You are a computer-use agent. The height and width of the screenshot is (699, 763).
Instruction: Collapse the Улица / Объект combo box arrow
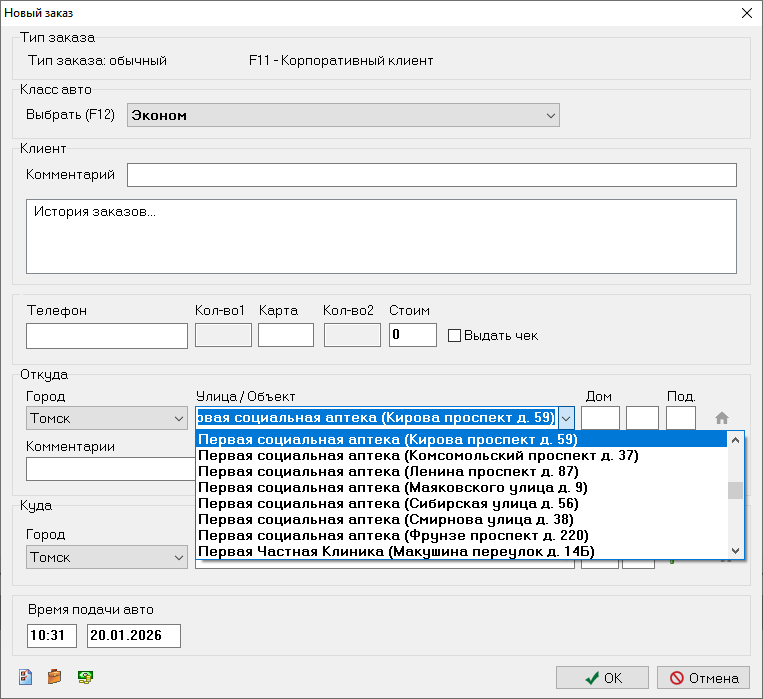click(x=566, y=418)
